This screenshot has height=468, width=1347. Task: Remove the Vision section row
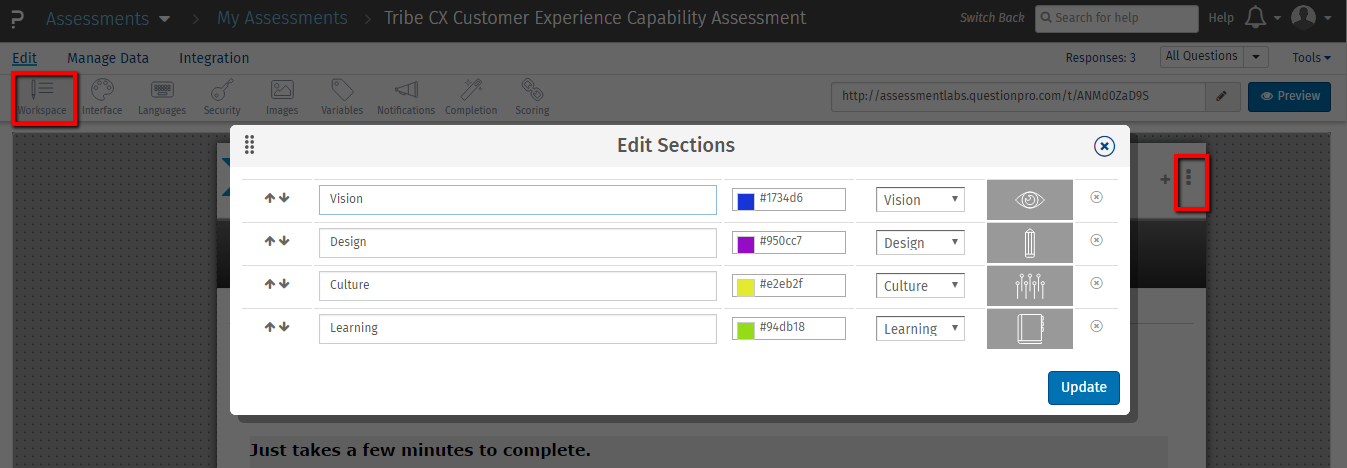[1096, 198]
